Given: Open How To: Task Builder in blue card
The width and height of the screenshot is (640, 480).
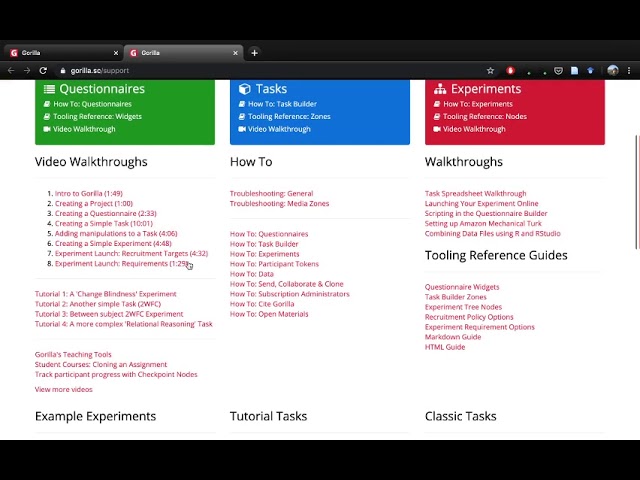Looking at the screenshot, I should [282, 104].
